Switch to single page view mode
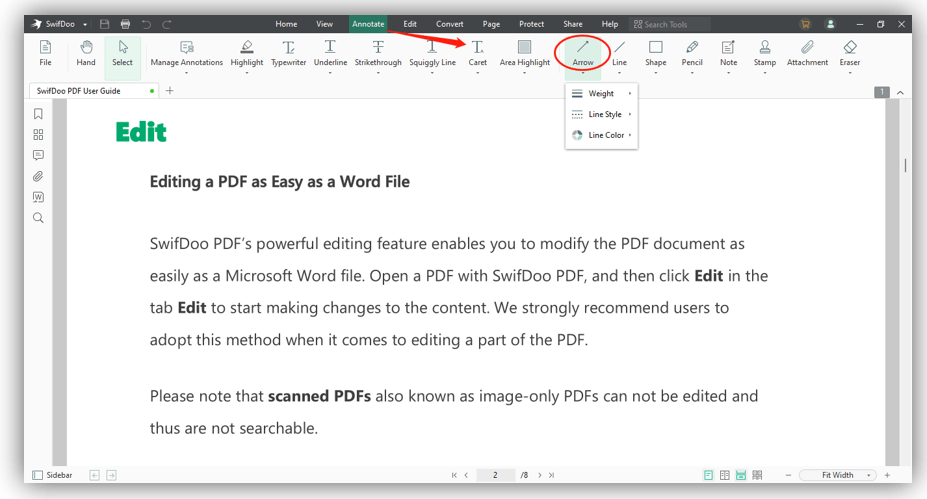 point(708,475)
